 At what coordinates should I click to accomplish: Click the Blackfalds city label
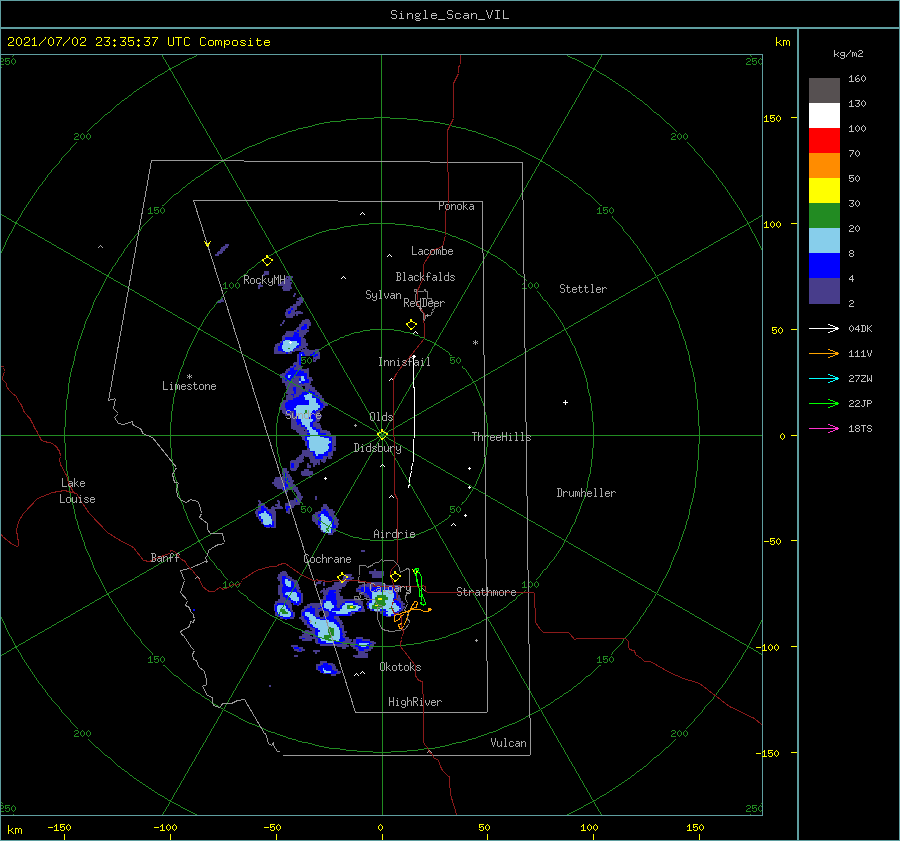[425, 277]
